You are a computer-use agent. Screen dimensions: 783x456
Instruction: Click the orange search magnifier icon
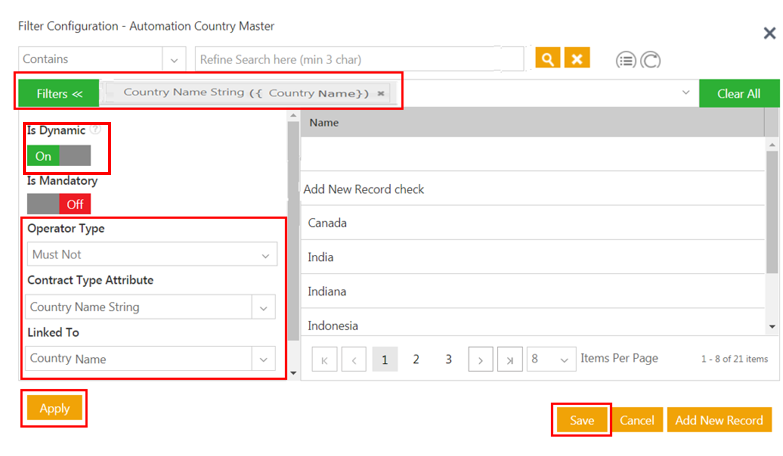[547, 59]
